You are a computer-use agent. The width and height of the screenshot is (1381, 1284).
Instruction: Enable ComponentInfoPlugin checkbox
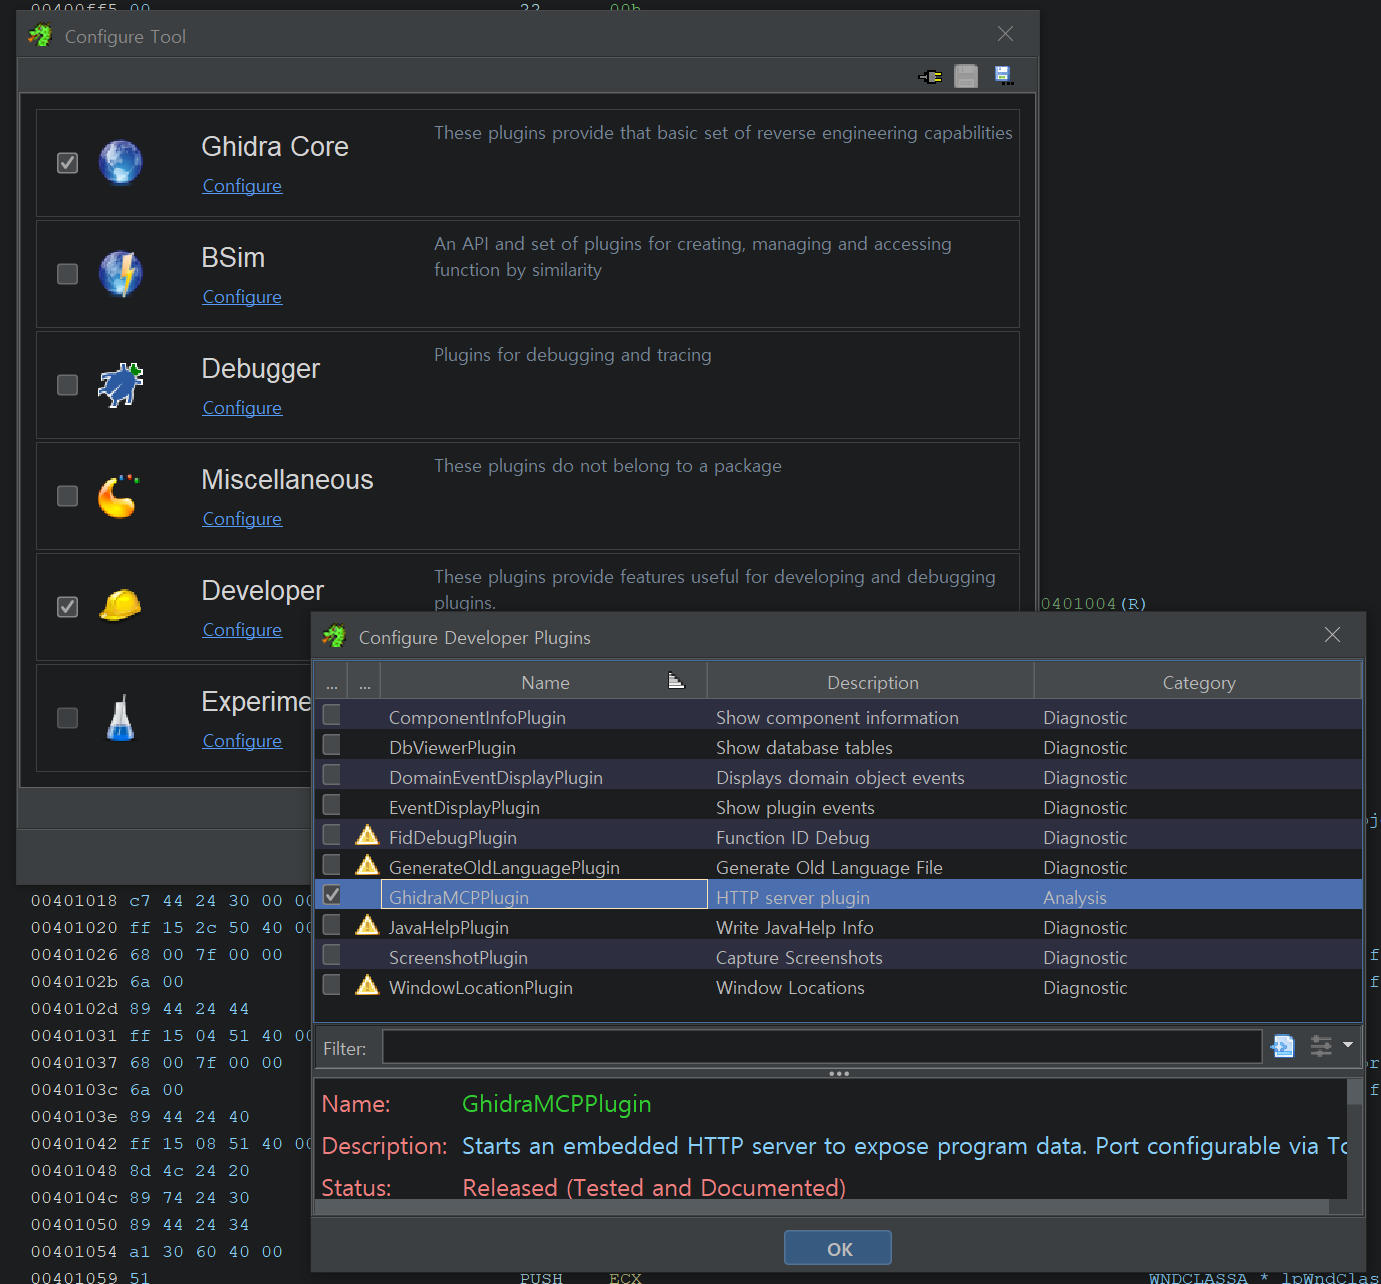(331, 715)
